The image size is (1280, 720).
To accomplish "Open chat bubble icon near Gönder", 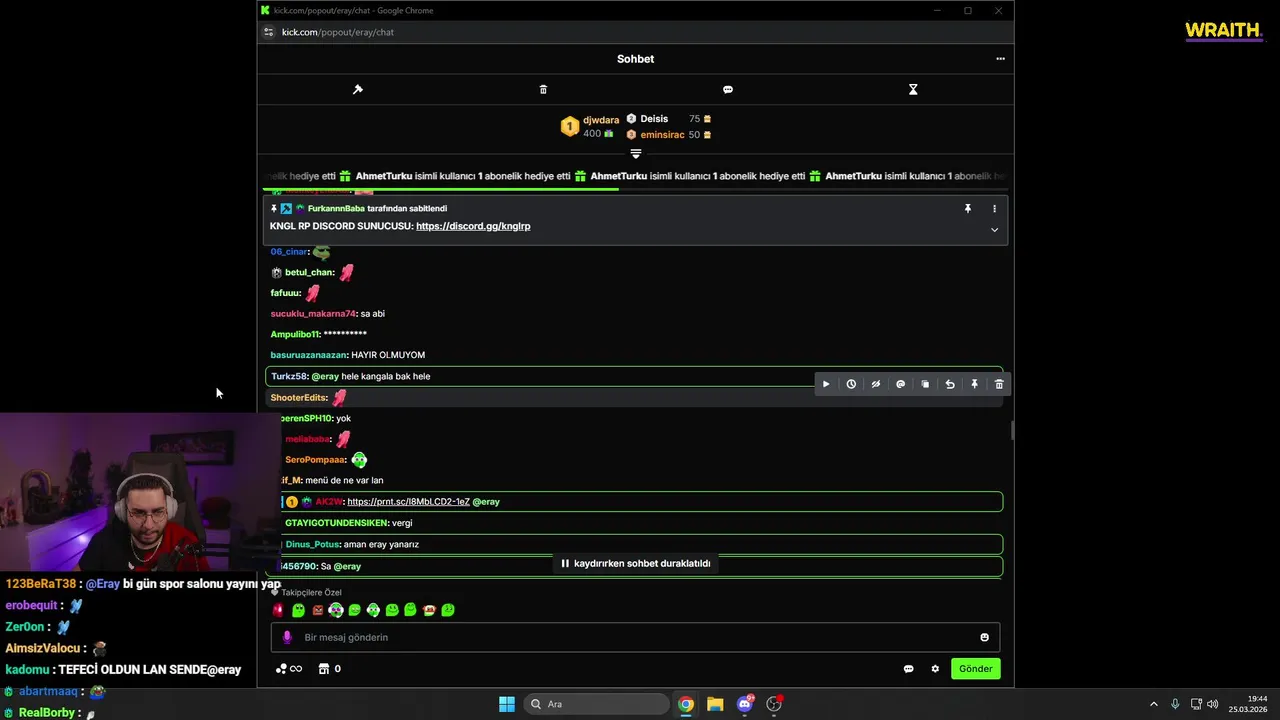I will point(908,669).
